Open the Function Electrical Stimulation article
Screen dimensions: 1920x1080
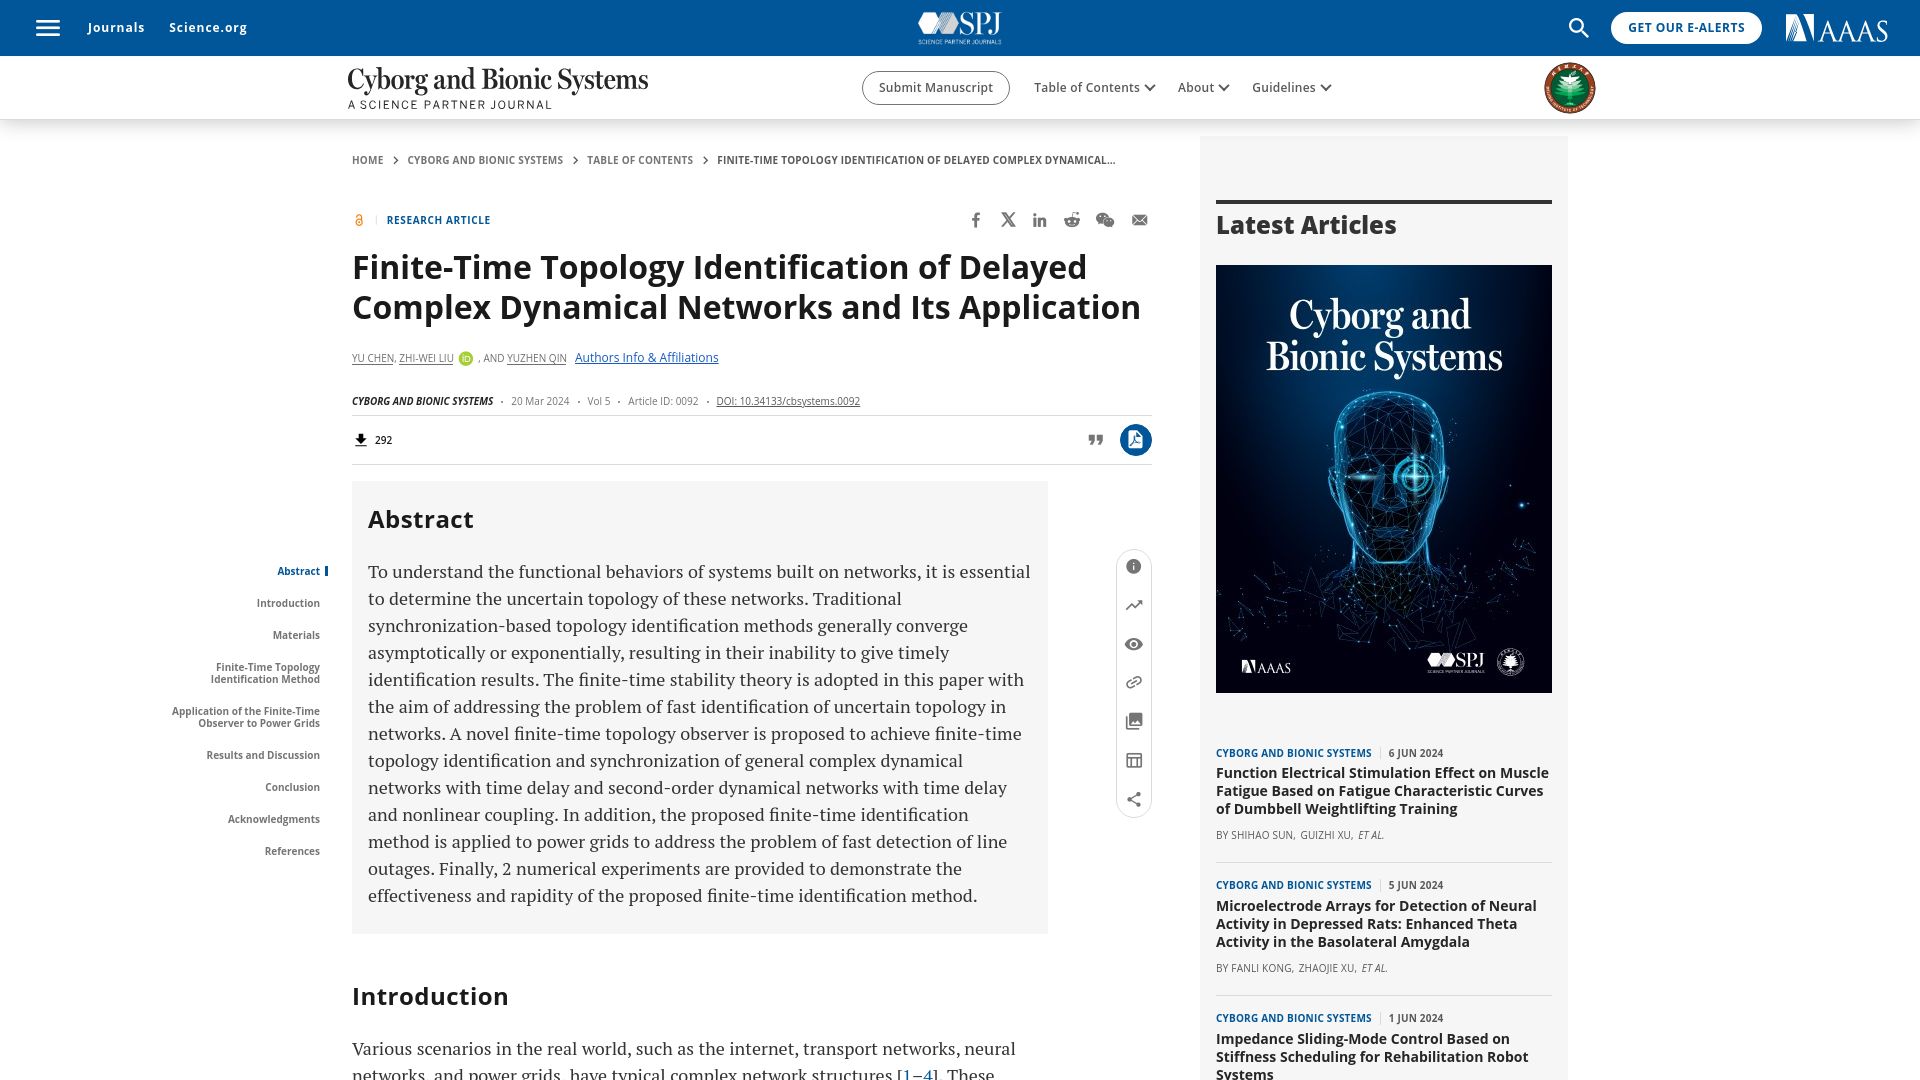[x=1382, y=791]
